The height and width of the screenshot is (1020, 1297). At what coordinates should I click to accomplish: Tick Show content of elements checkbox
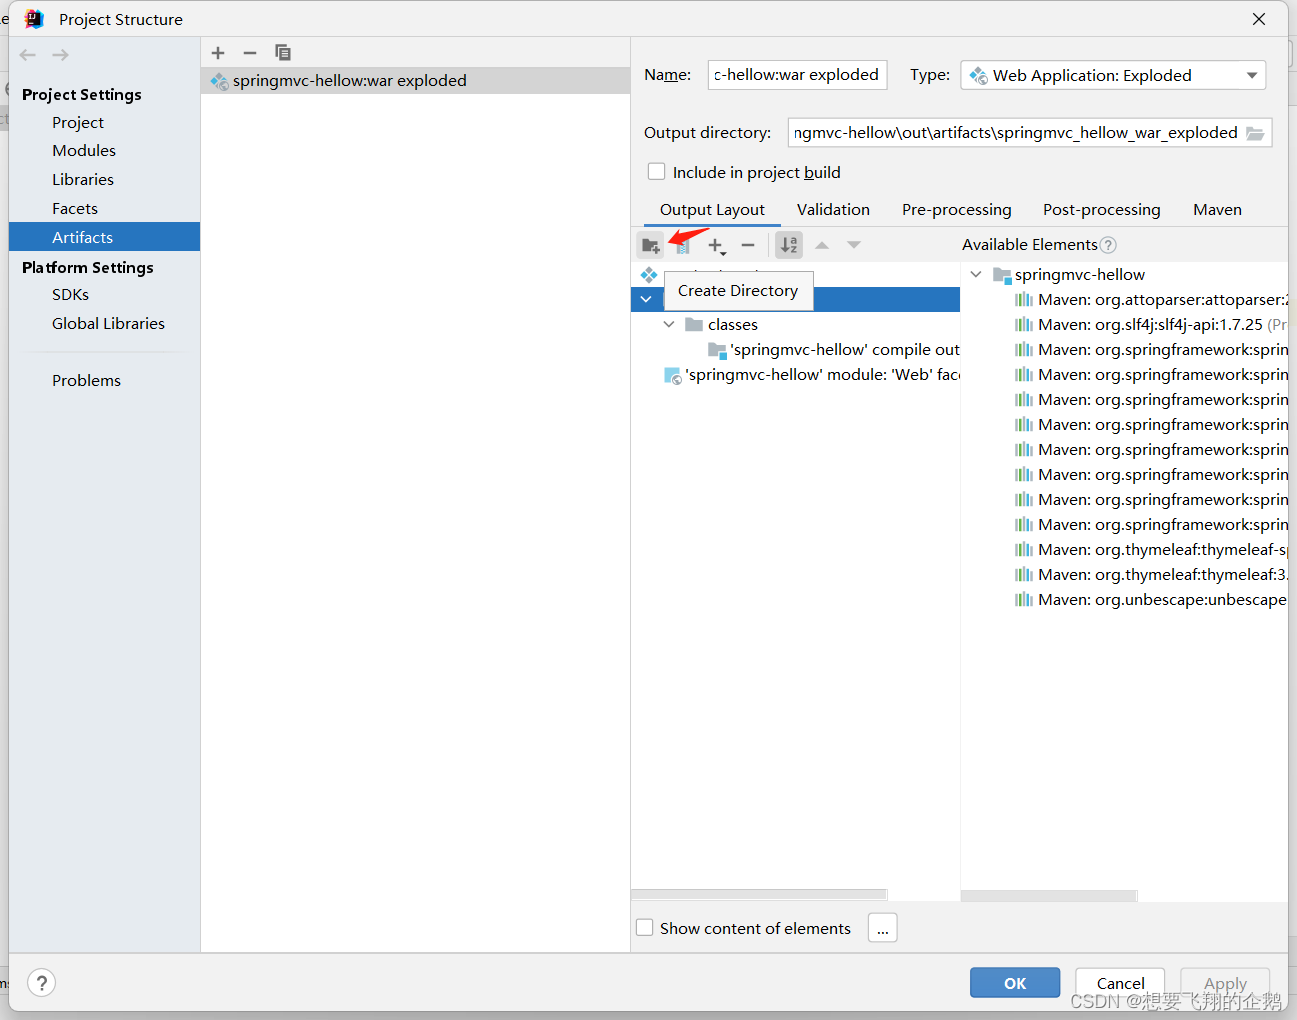(645, 928)
